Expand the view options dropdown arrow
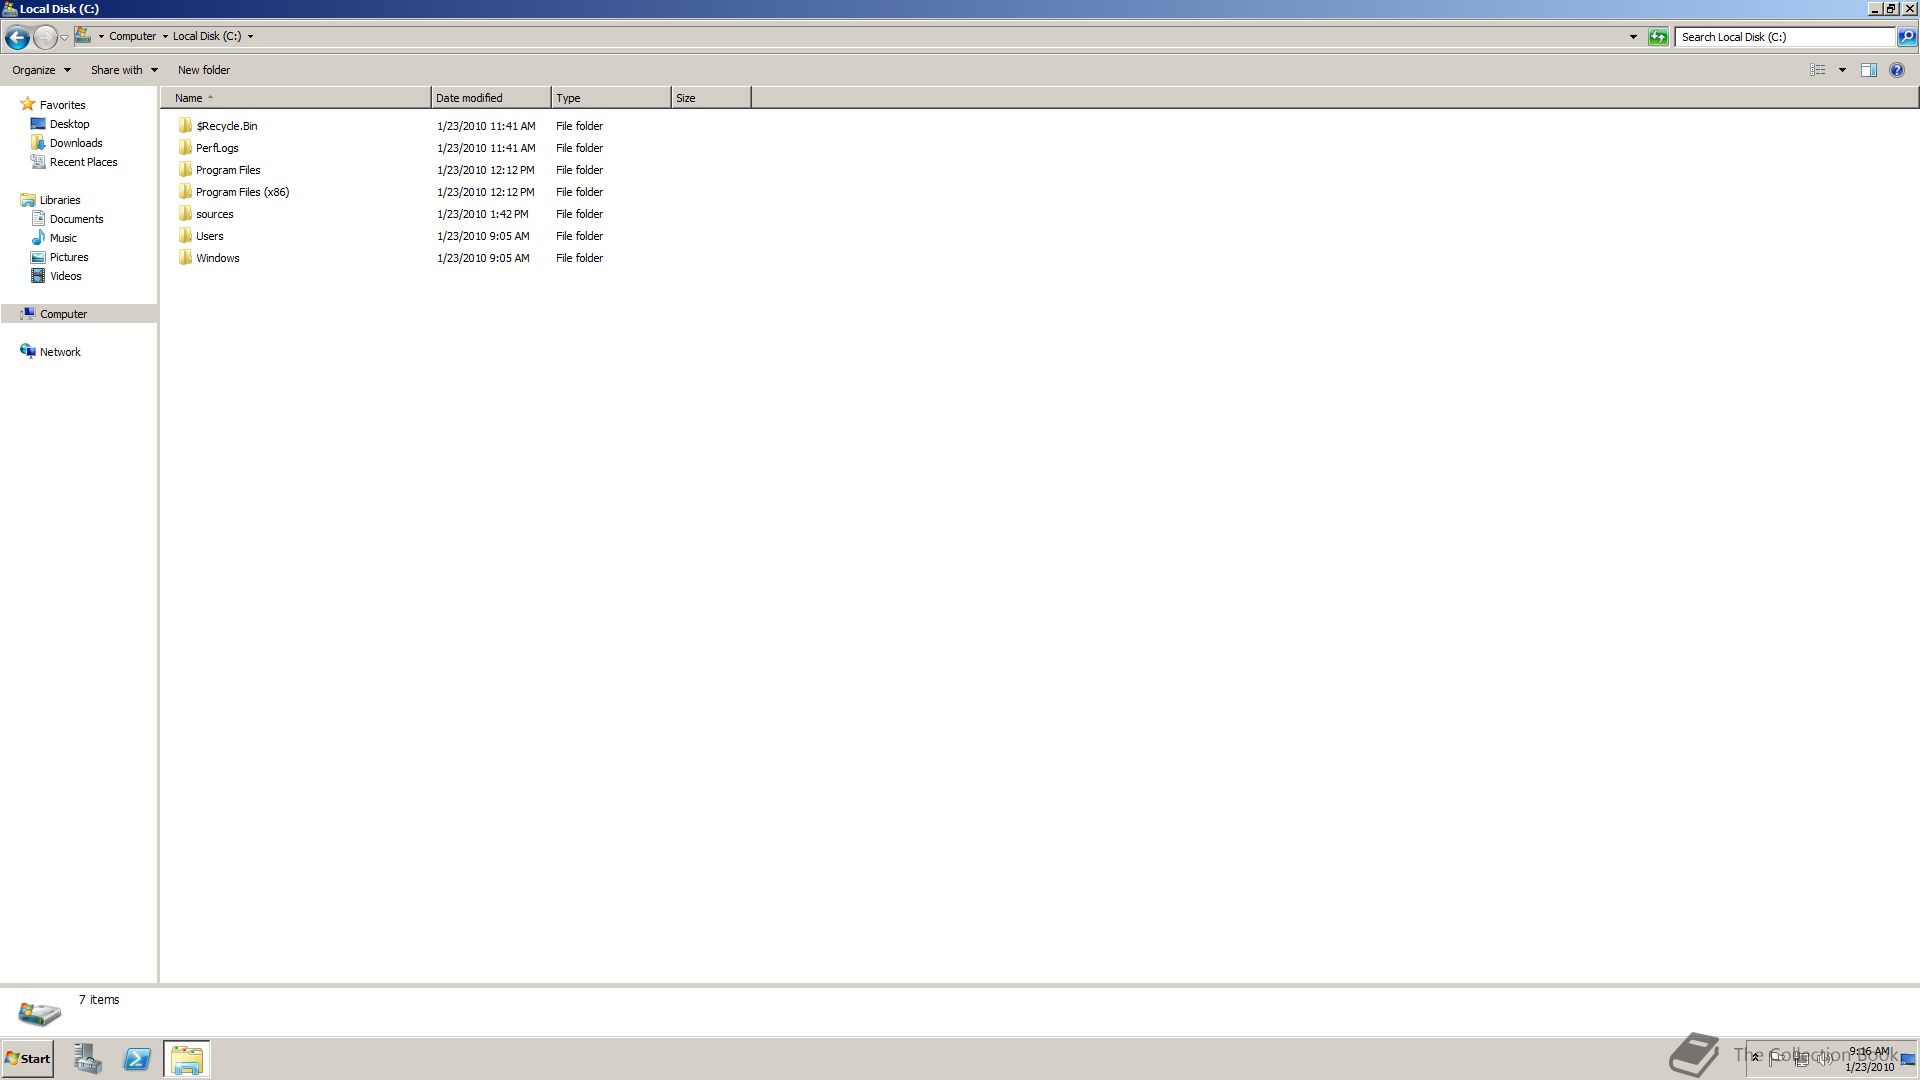 tap(1842, 70)
